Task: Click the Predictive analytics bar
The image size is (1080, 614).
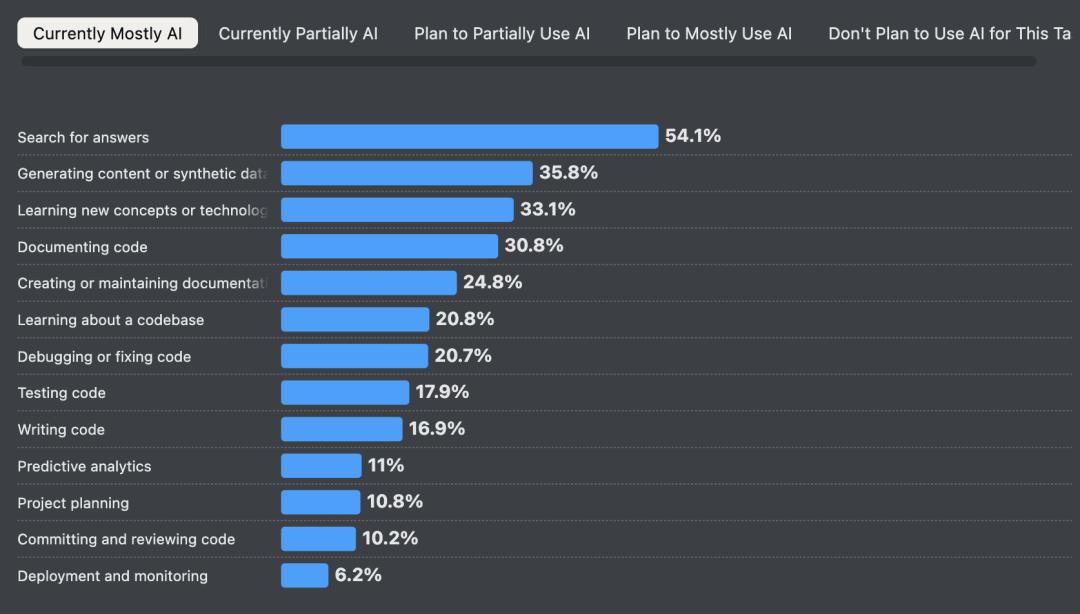Action: (x=320, y=465)
